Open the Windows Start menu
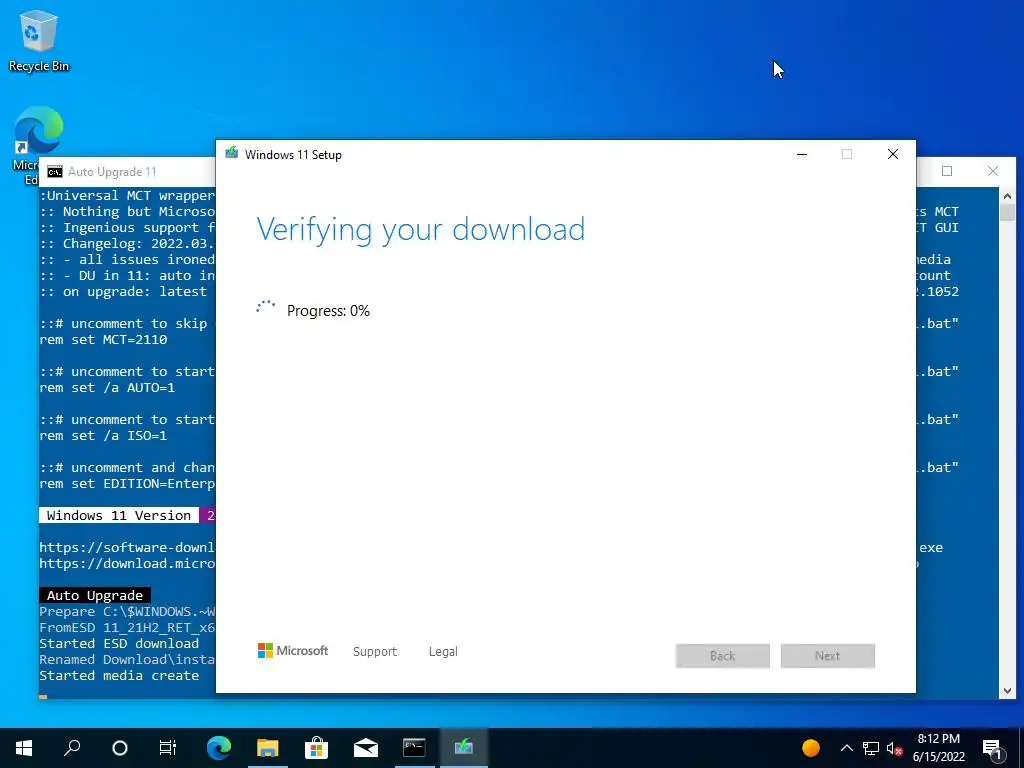 (x=24, y=748)
